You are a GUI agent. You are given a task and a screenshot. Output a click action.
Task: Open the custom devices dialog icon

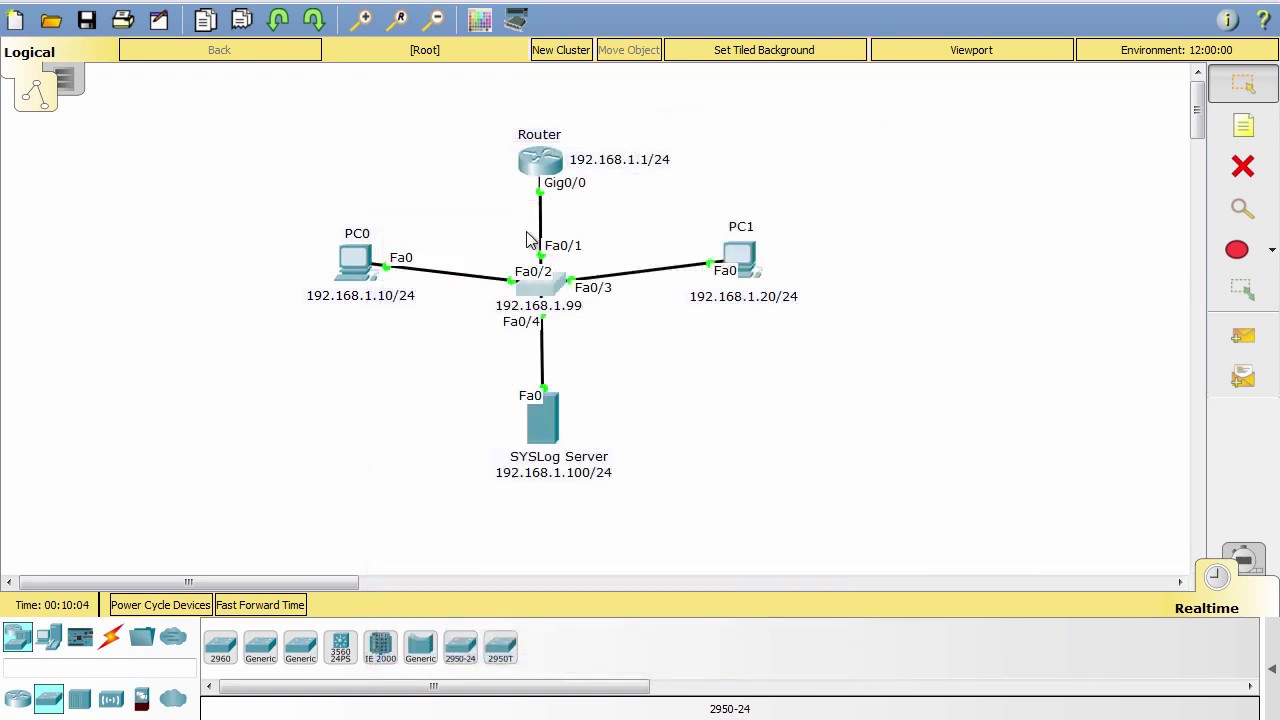(516, 20)
